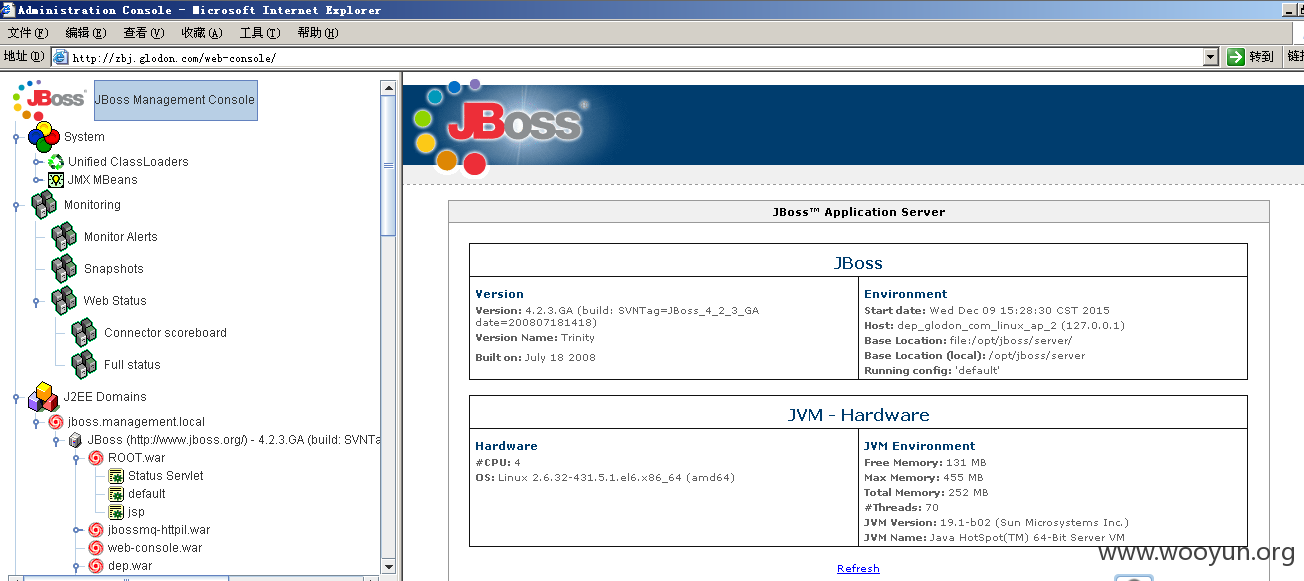Screen dimensions: 1304x581
Task: Open the 文件(F) menu
Action: (x=28, y=33)
